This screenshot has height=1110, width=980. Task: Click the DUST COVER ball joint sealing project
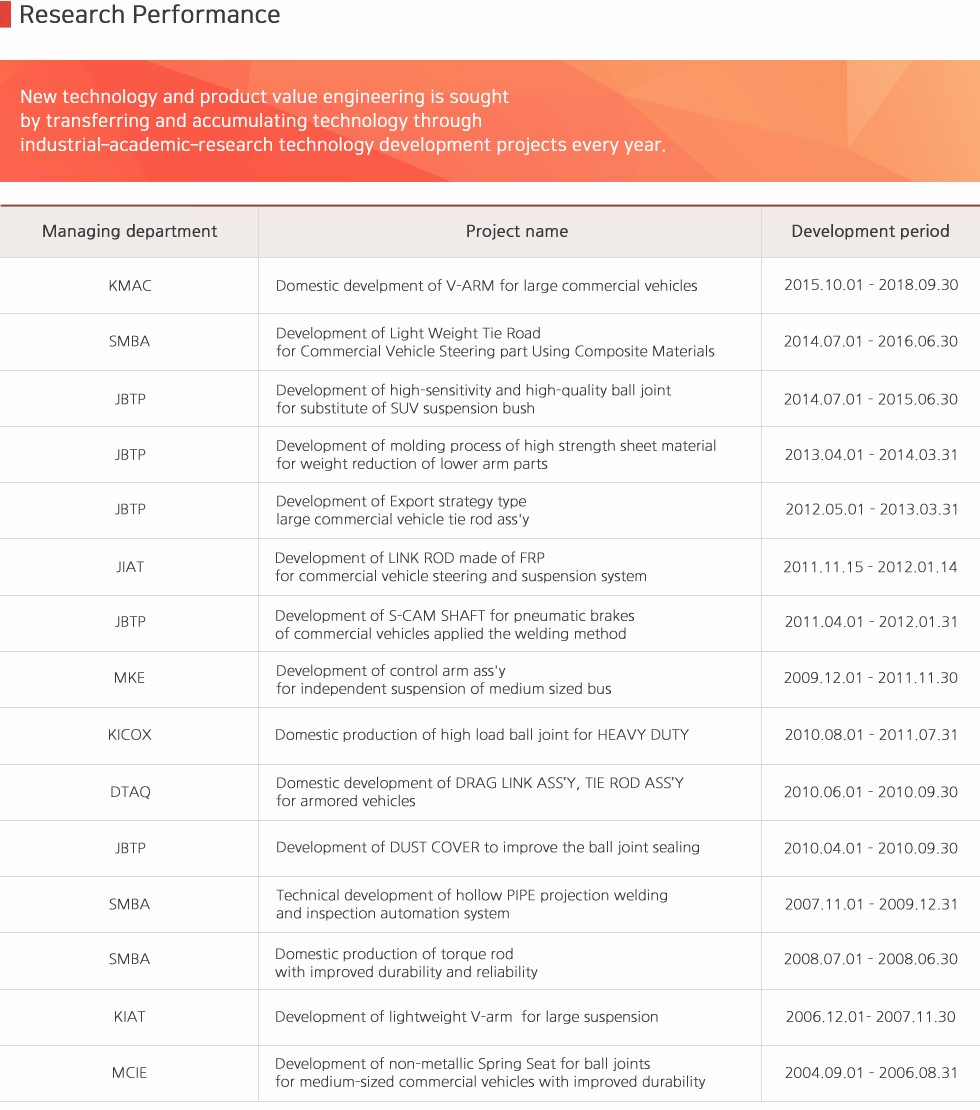click(x=487, y=847)
